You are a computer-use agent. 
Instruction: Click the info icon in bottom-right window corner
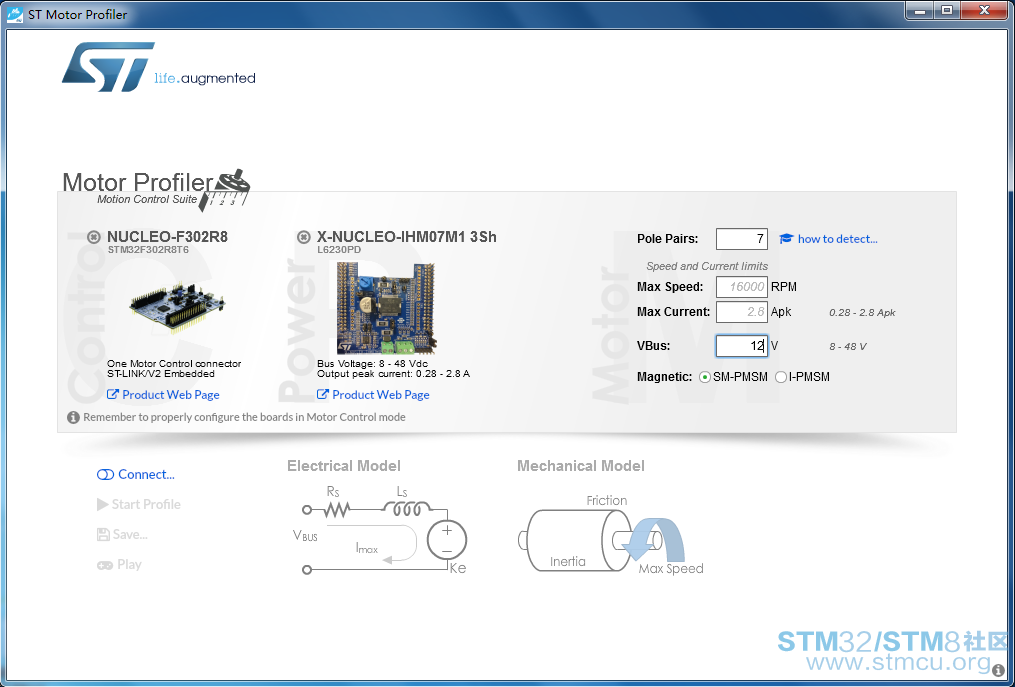click(998, 671)
